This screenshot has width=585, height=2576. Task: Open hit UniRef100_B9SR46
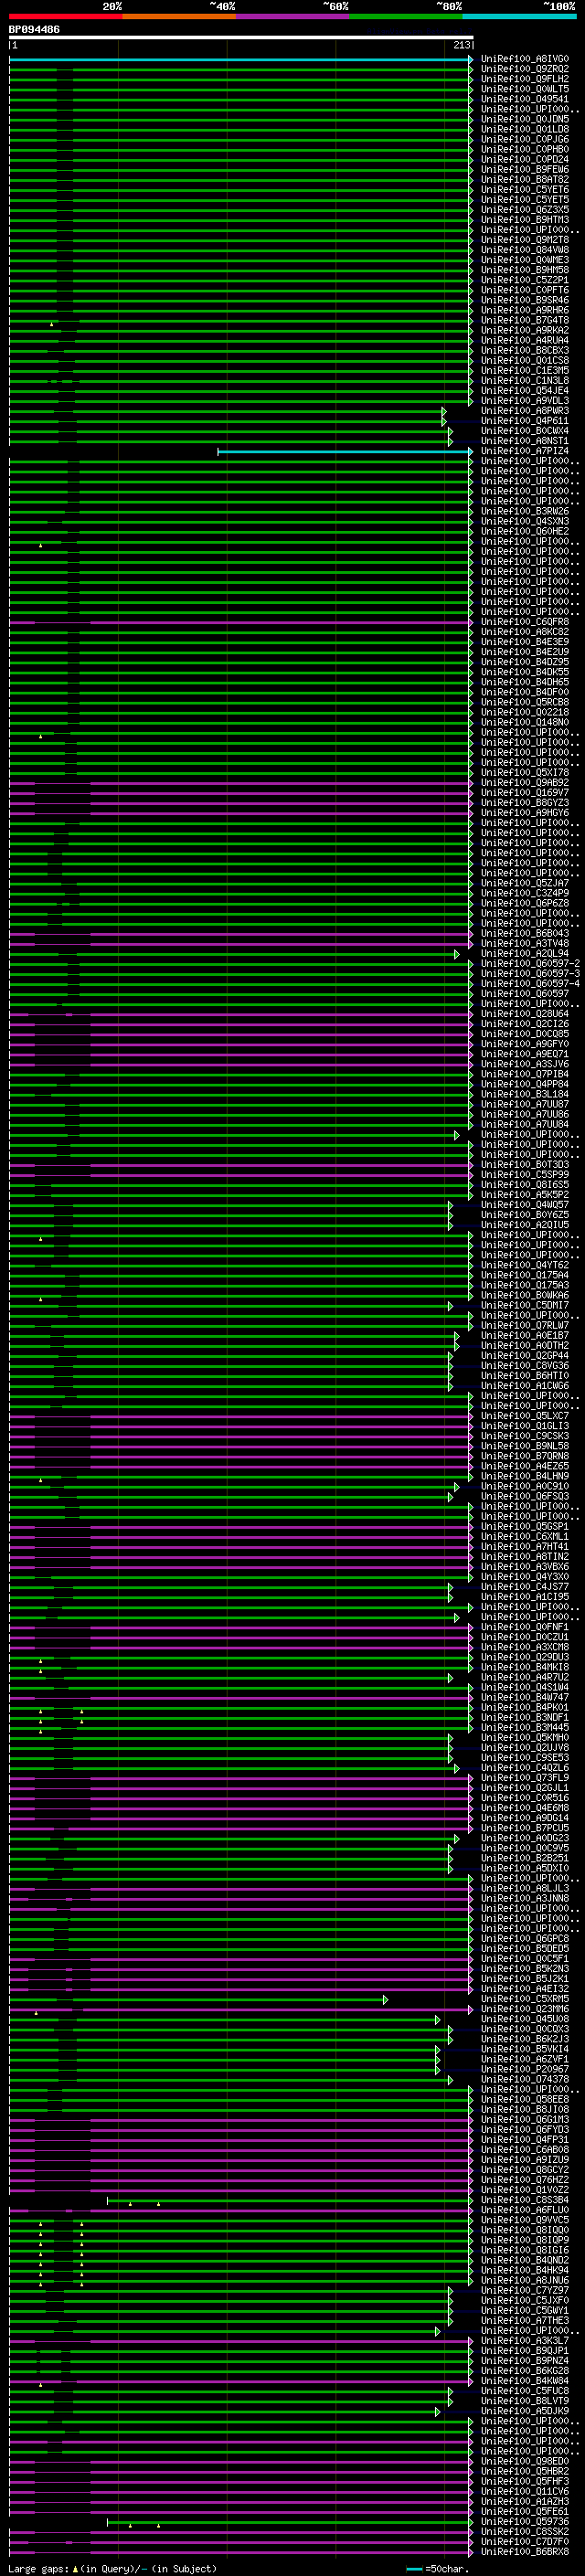pyautogui.click(x=524, y=300)
